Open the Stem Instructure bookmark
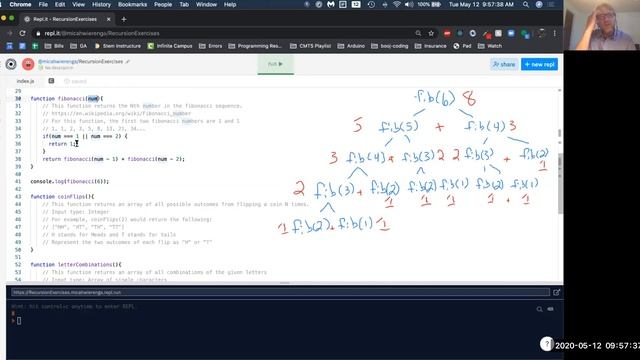Image resolution: width=640 pixels, height=360 pixels. click(118, 46)
